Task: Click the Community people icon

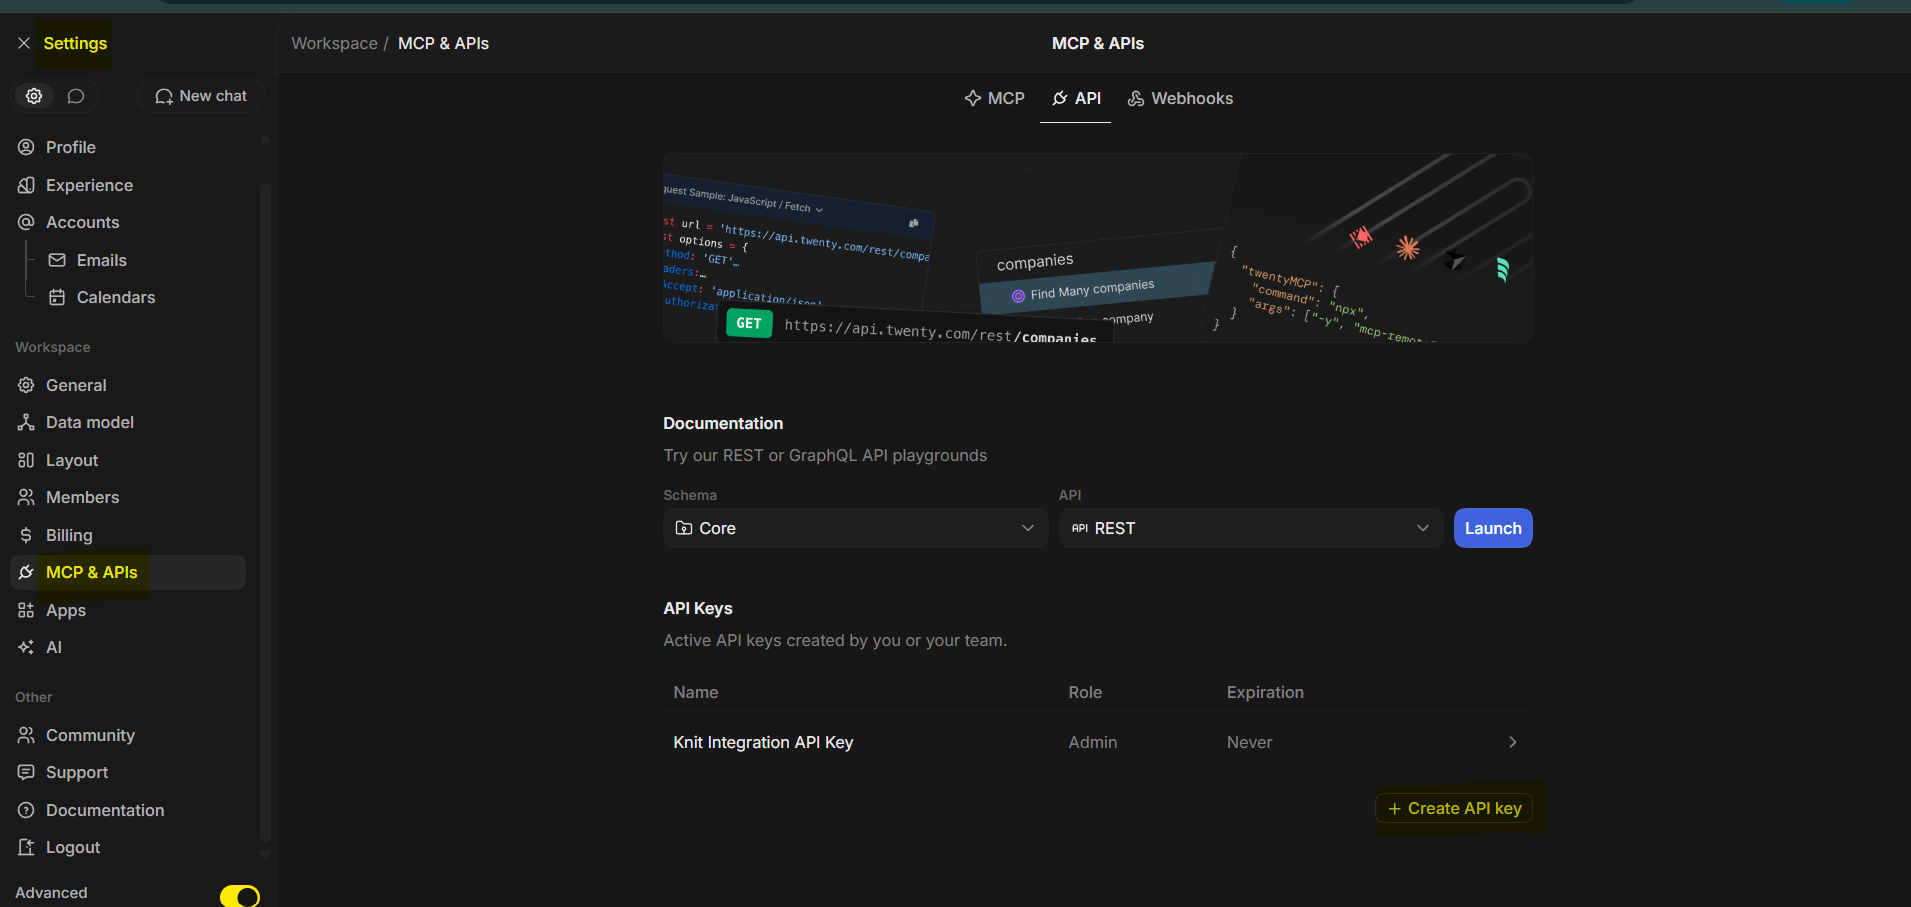Action: (26, 735)
